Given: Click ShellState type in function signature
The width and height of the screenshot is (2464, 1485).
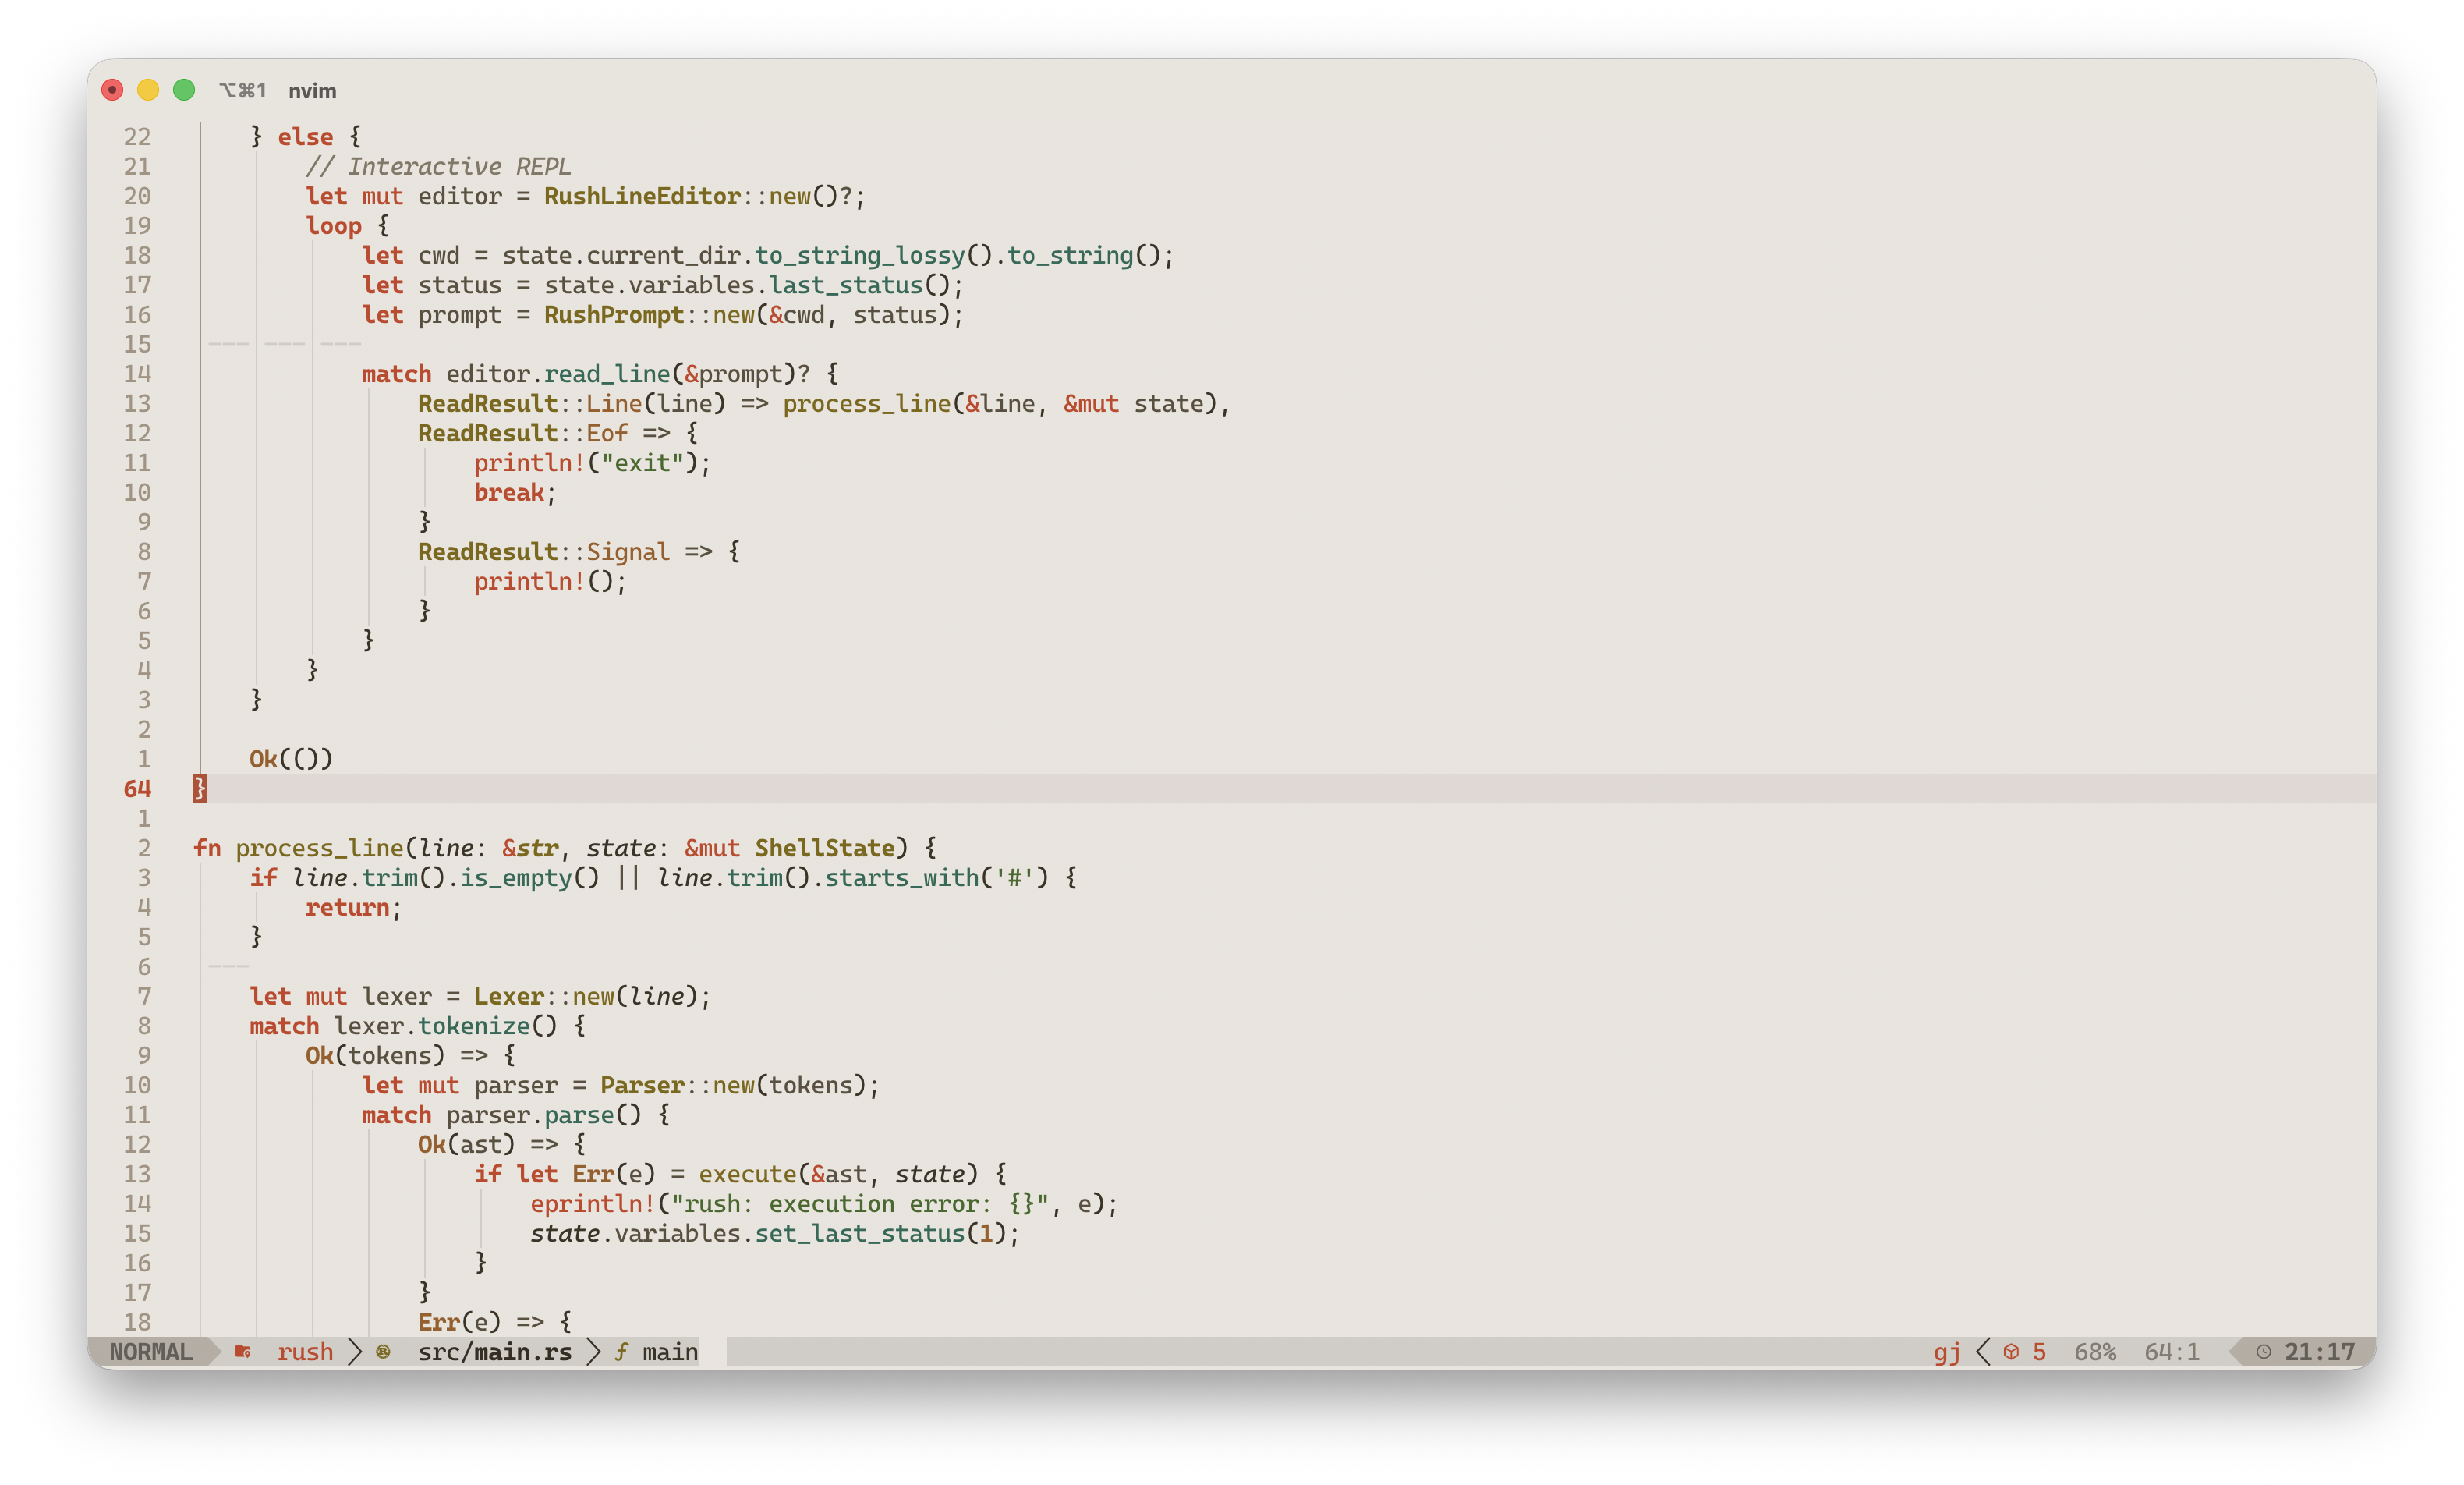Looking at the screenshot, I should 825,848.
